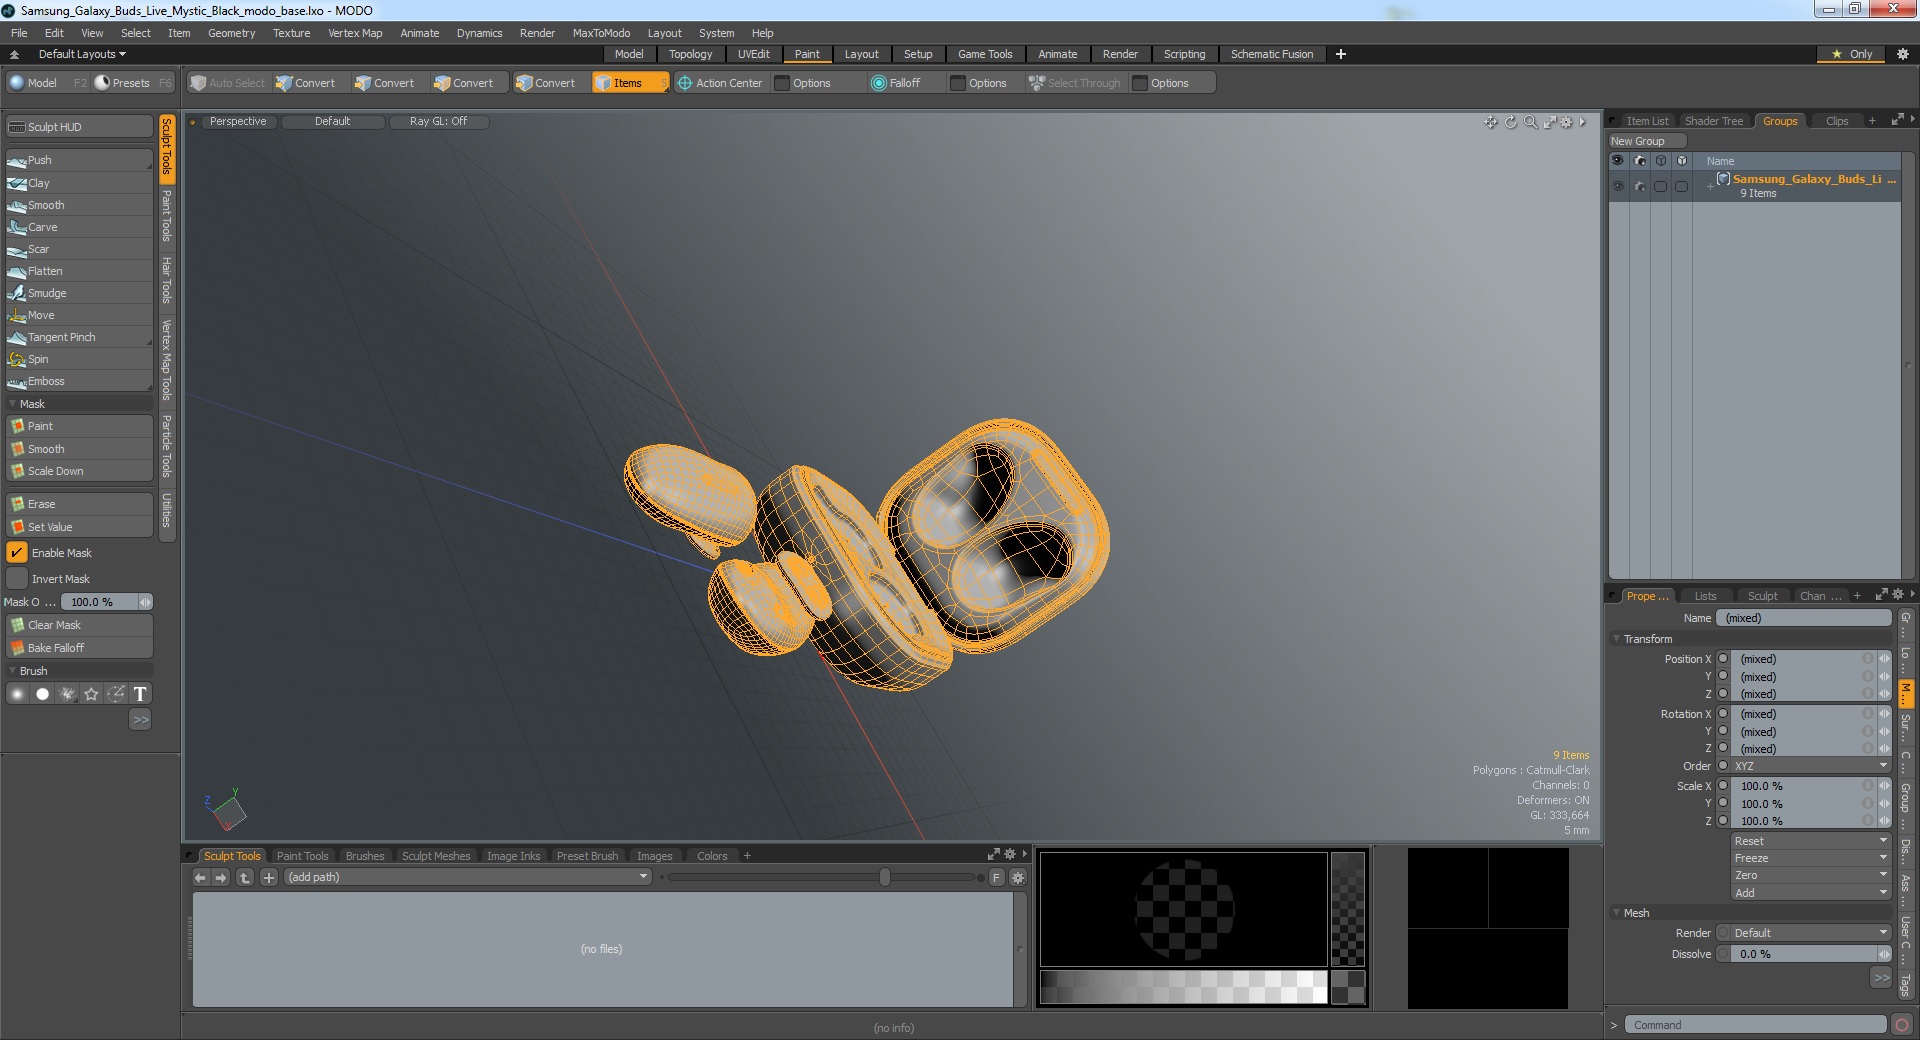Open the Render Default dropdown
Image resolution: width=1920 pixels, height=1040 pixels.
pos(1810,933)
